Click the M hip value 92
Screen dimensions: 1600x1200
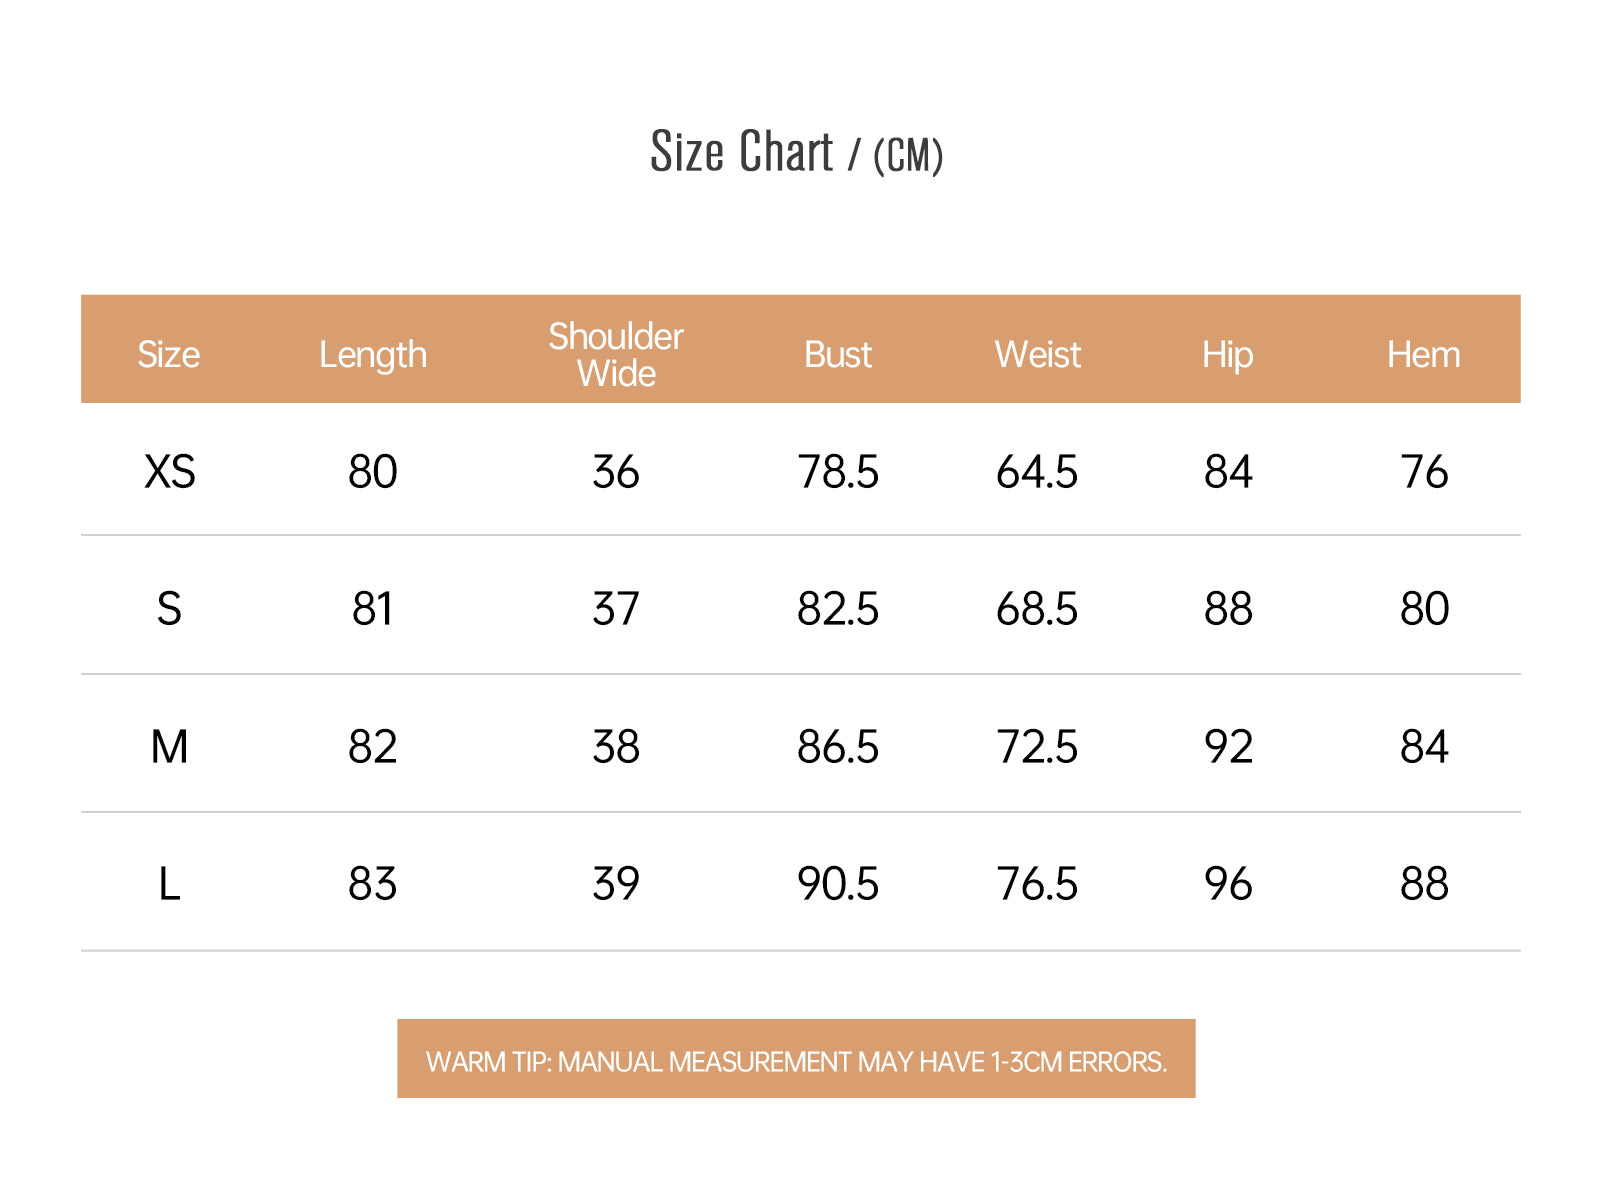(1228, 747)
